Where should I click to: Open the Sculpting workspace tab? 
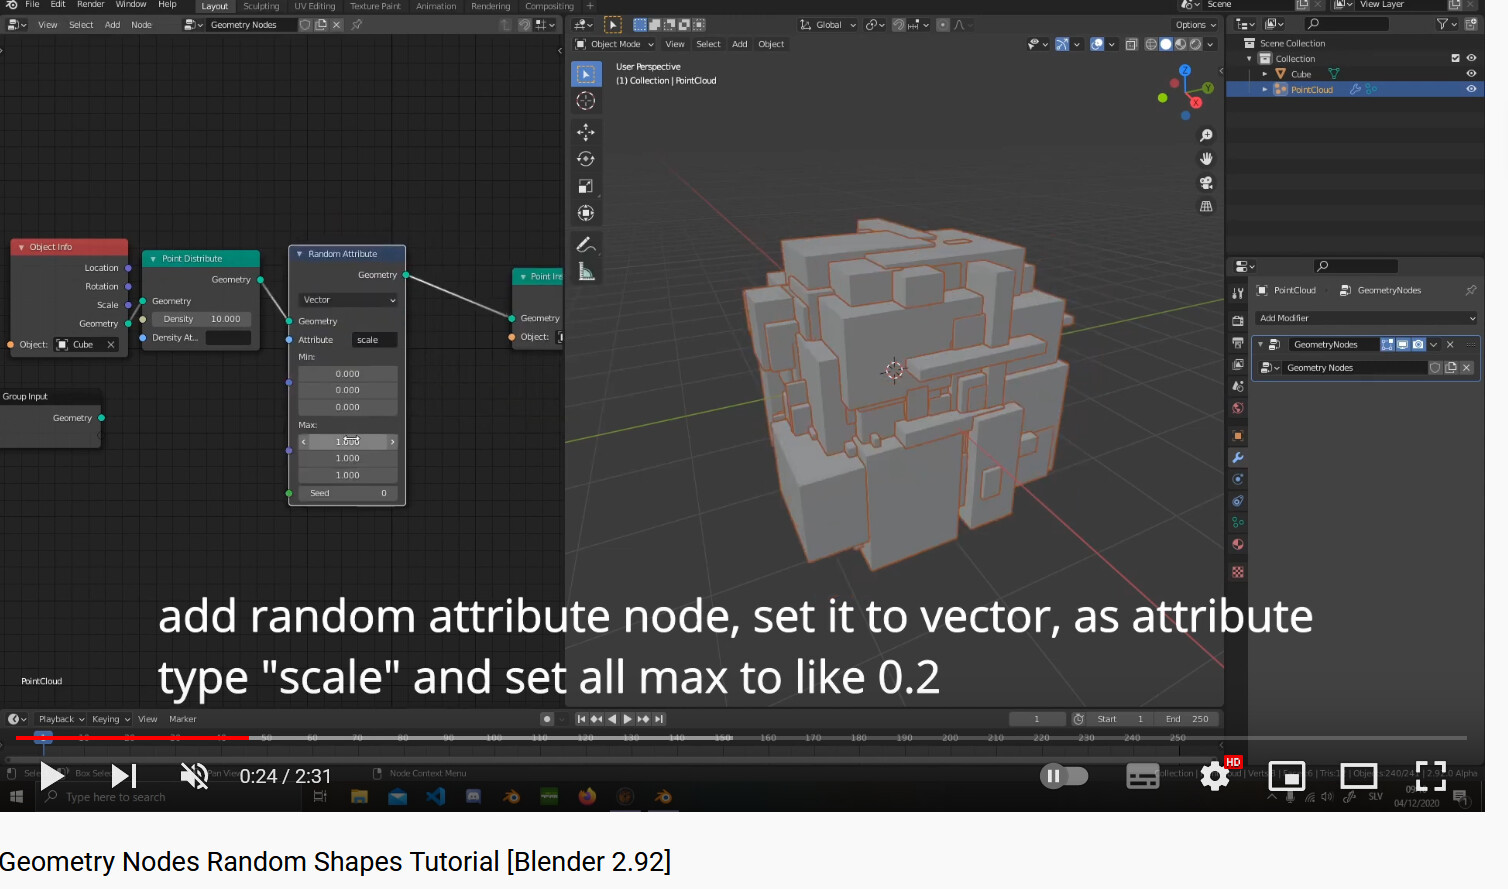click(x=261, y=6)
